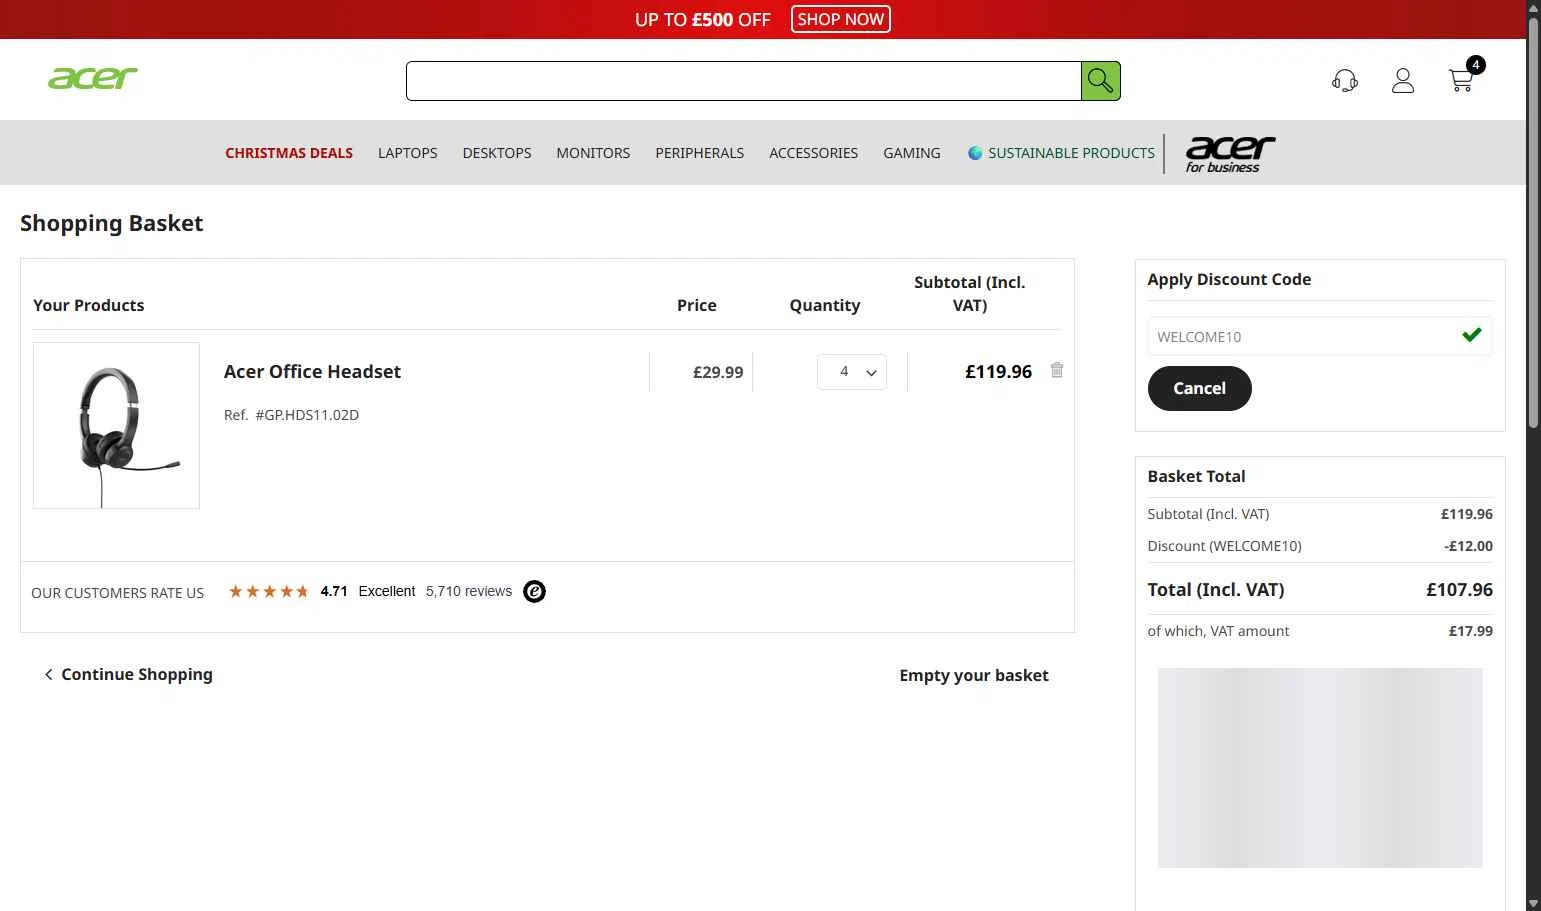Click the 'Total (Incl. VAT)' label
Viewport: 1541px width, 911px height.
1216,590
